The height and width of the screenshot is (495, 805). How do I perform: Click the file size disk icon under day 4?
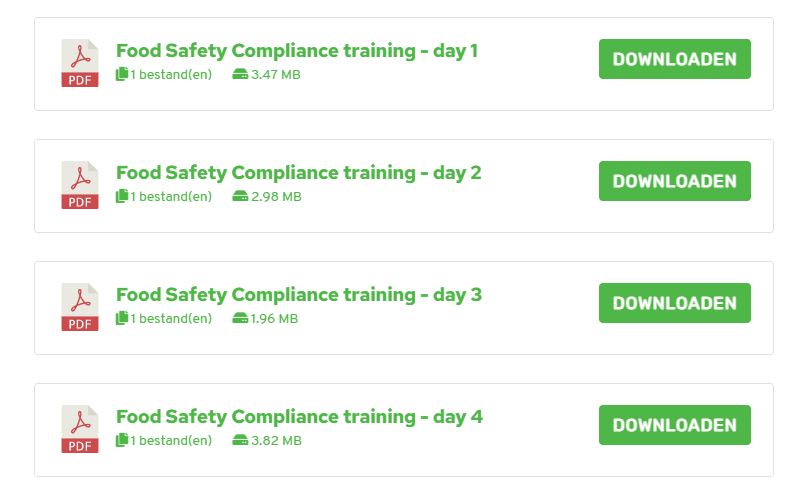click(x=240, y=440)
